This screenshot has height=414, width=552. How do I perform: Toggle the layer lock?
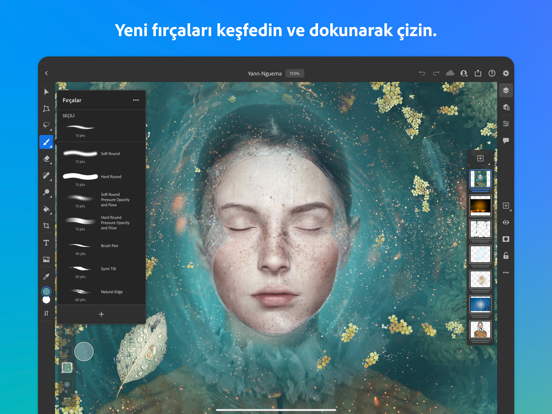point(506,256)
